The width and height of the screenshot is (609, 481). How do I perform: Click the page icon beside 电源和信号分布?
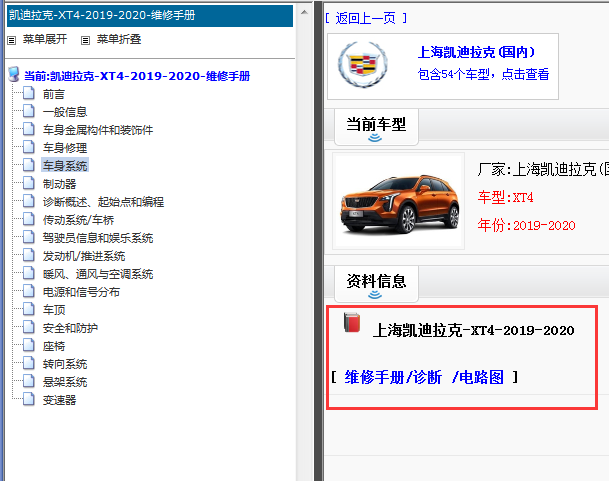tap(29, 291)
